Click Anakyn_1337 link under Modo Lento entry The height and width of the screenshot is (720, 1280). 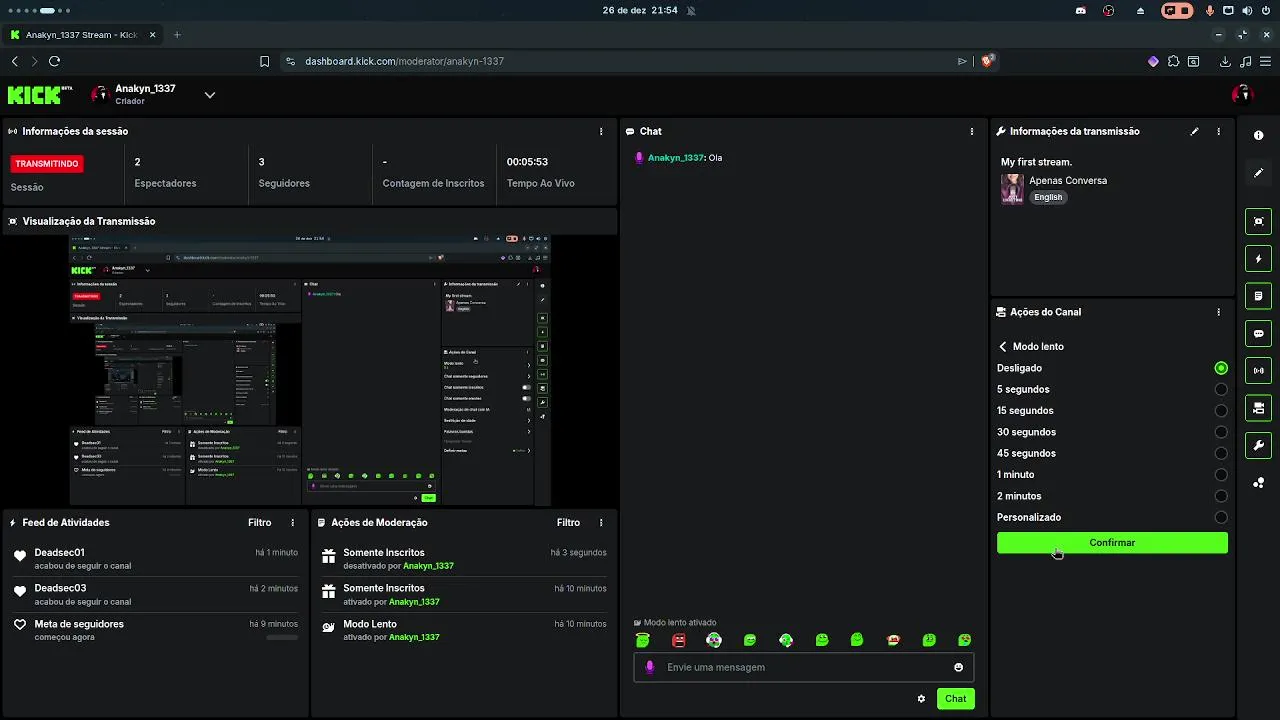pos(414,637)
